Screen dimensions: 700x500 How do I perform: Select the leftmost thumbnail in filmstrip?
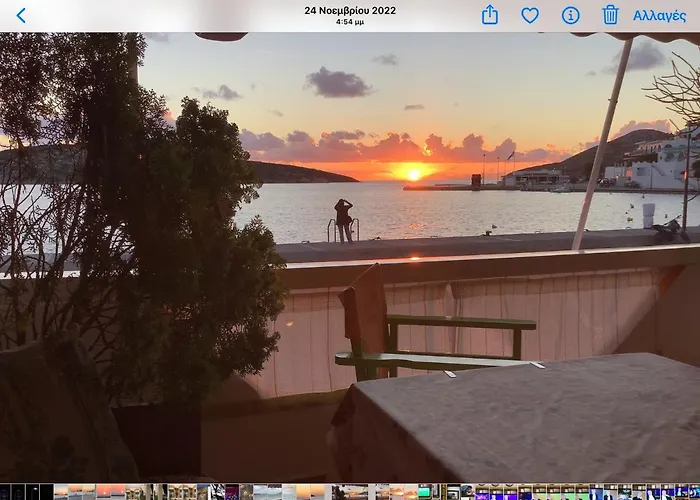point(6,492)
